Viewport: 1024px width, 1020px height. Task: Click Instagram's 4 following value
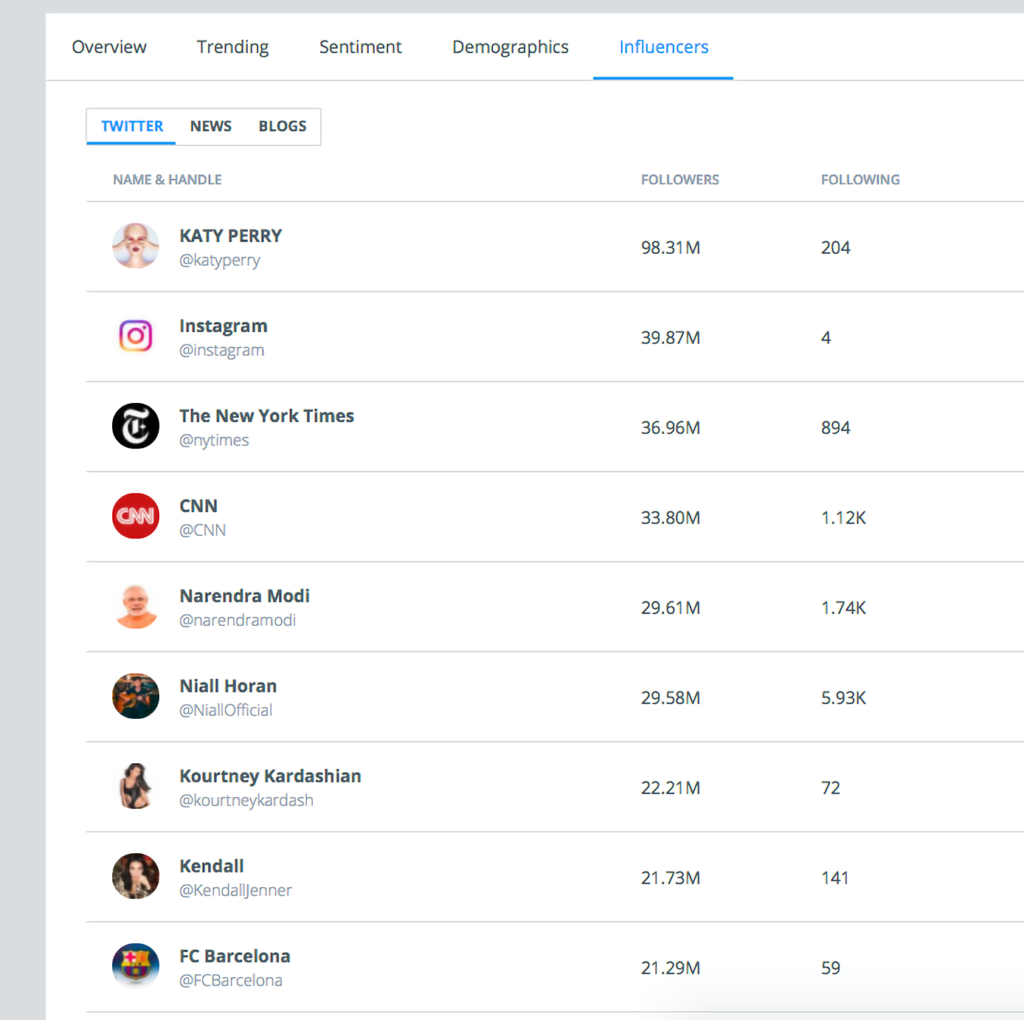(825, 338)
